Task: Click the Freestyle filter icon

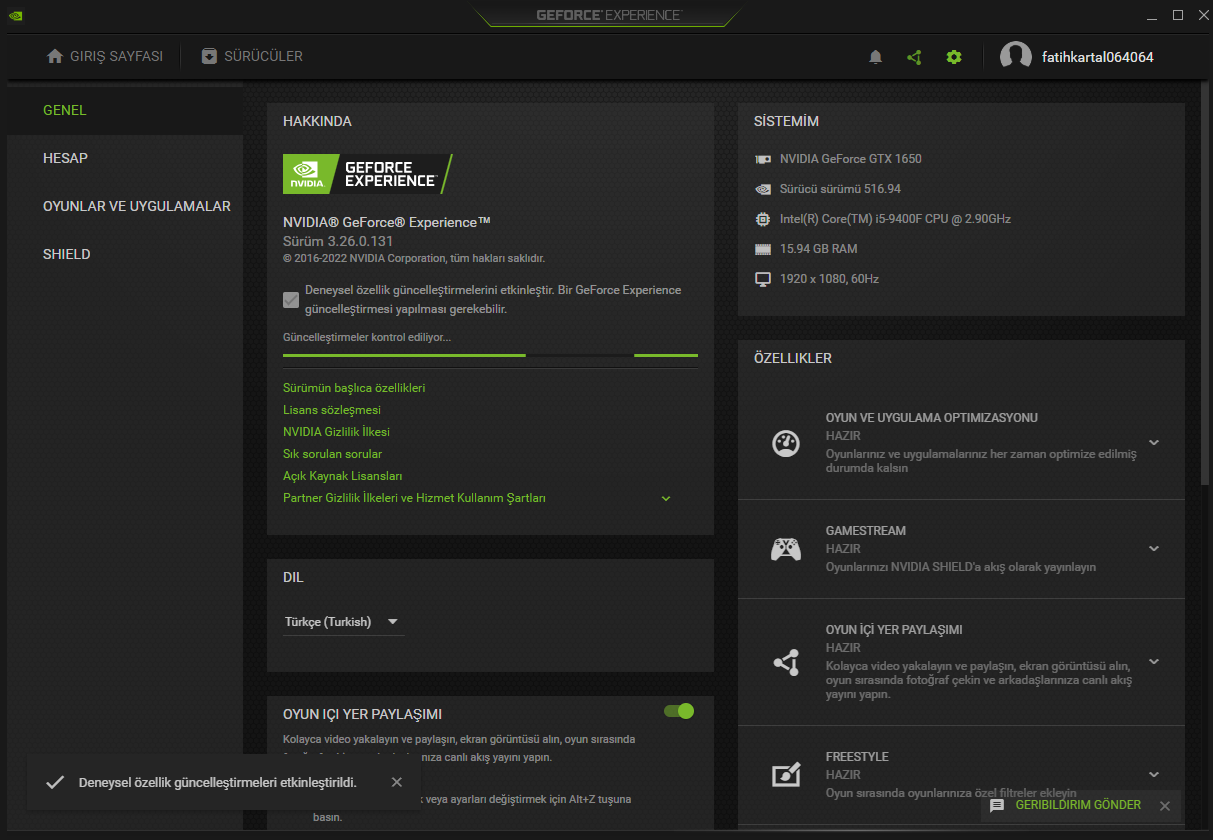Action: [x=786, y=775]
